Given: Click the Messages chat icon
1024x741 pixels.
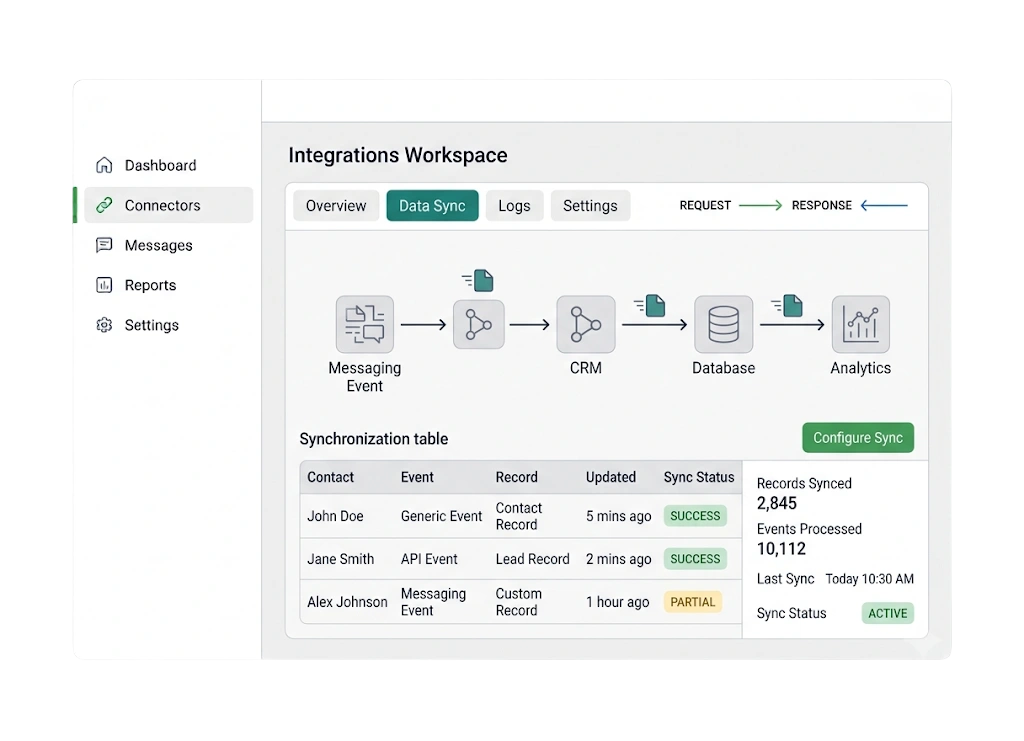Looking at the screenshot, I should 104,245.
